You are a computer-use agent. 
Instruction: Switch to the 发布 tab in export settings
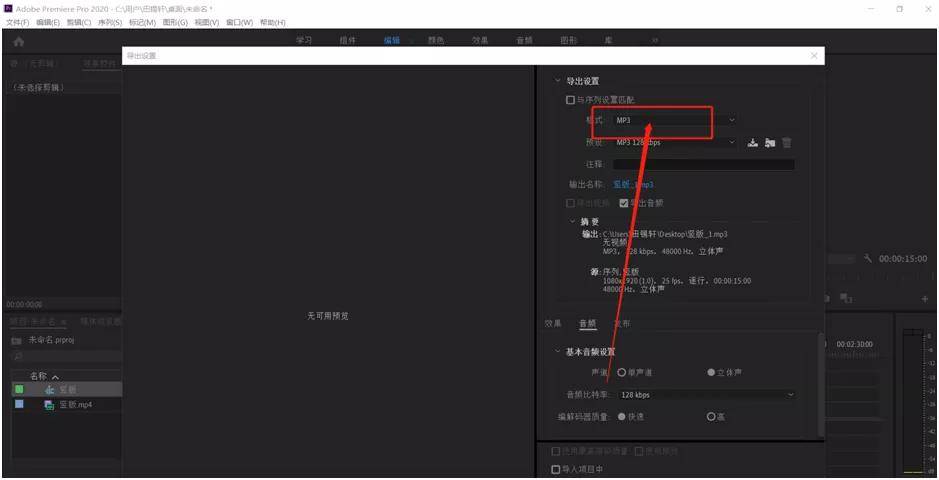pyautogui.click(x=622, y=323)
